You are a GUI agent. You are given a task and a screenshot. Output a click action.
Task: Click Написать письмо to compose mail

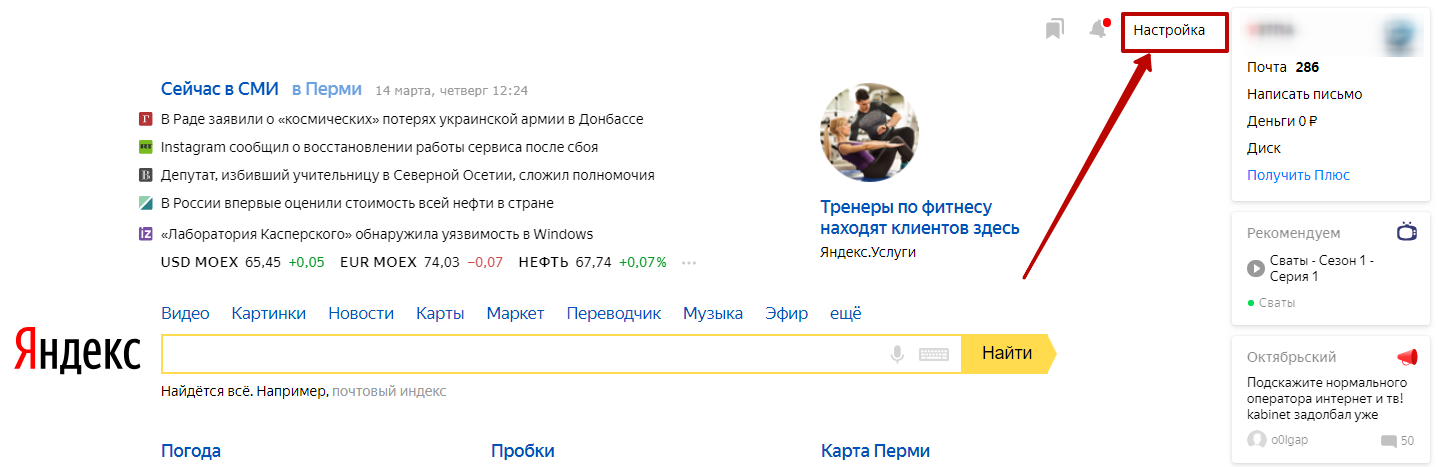pyautogui.click(x=1304, y=94)
